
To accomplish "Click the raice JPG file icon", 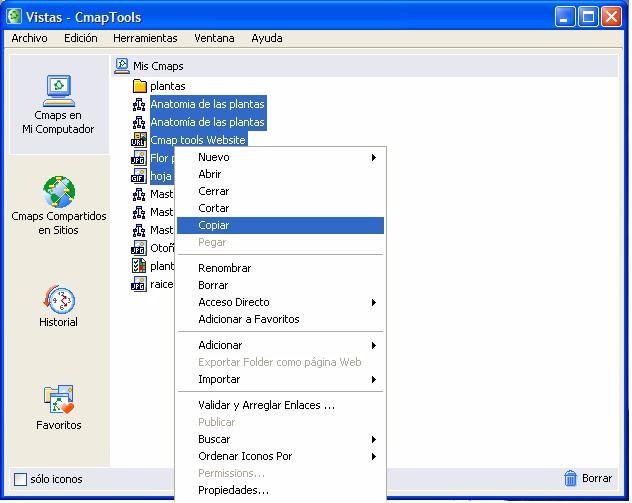I will pyautogui.click(x=139, y=284).
